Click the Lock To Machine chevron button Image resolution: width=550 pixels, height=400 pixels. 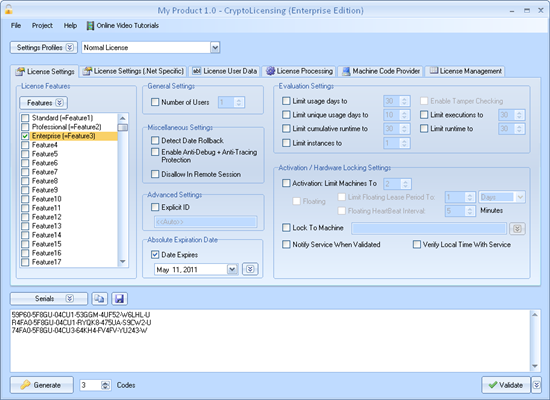tap(517, 229)
